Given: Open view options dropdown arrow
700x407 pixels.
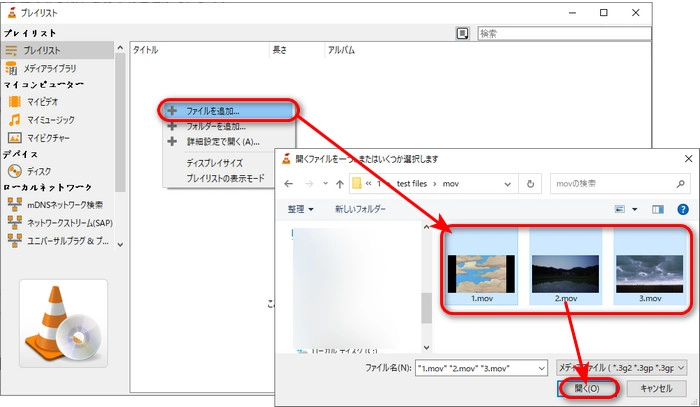Looking at the screenshot, I should (x=634, y=209).
